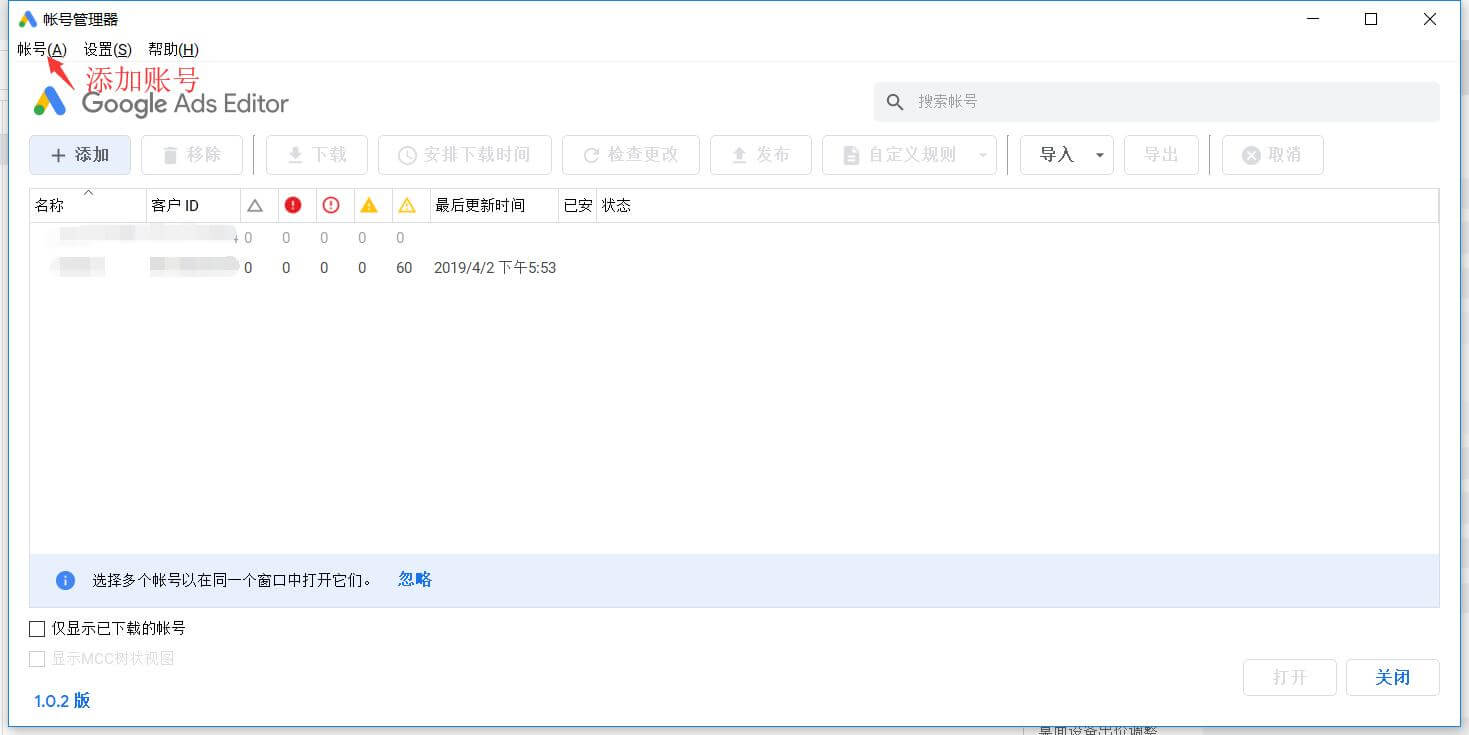The height and width of the screenshot is (735, 1469).
Task: Open the 设置(S) menu
Action: pos(107,49)
